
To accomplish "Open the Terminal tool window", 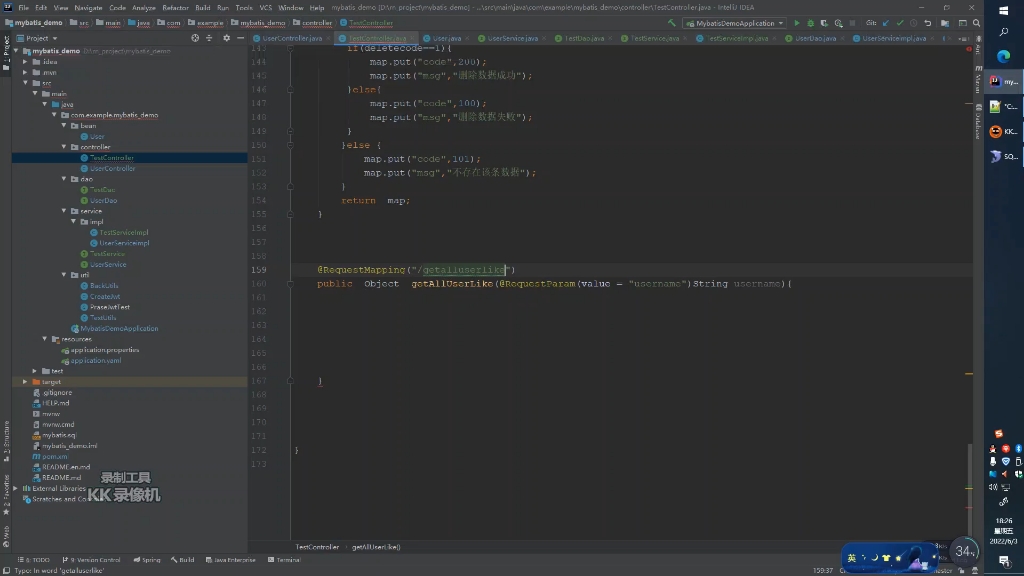I will point(284,560).
